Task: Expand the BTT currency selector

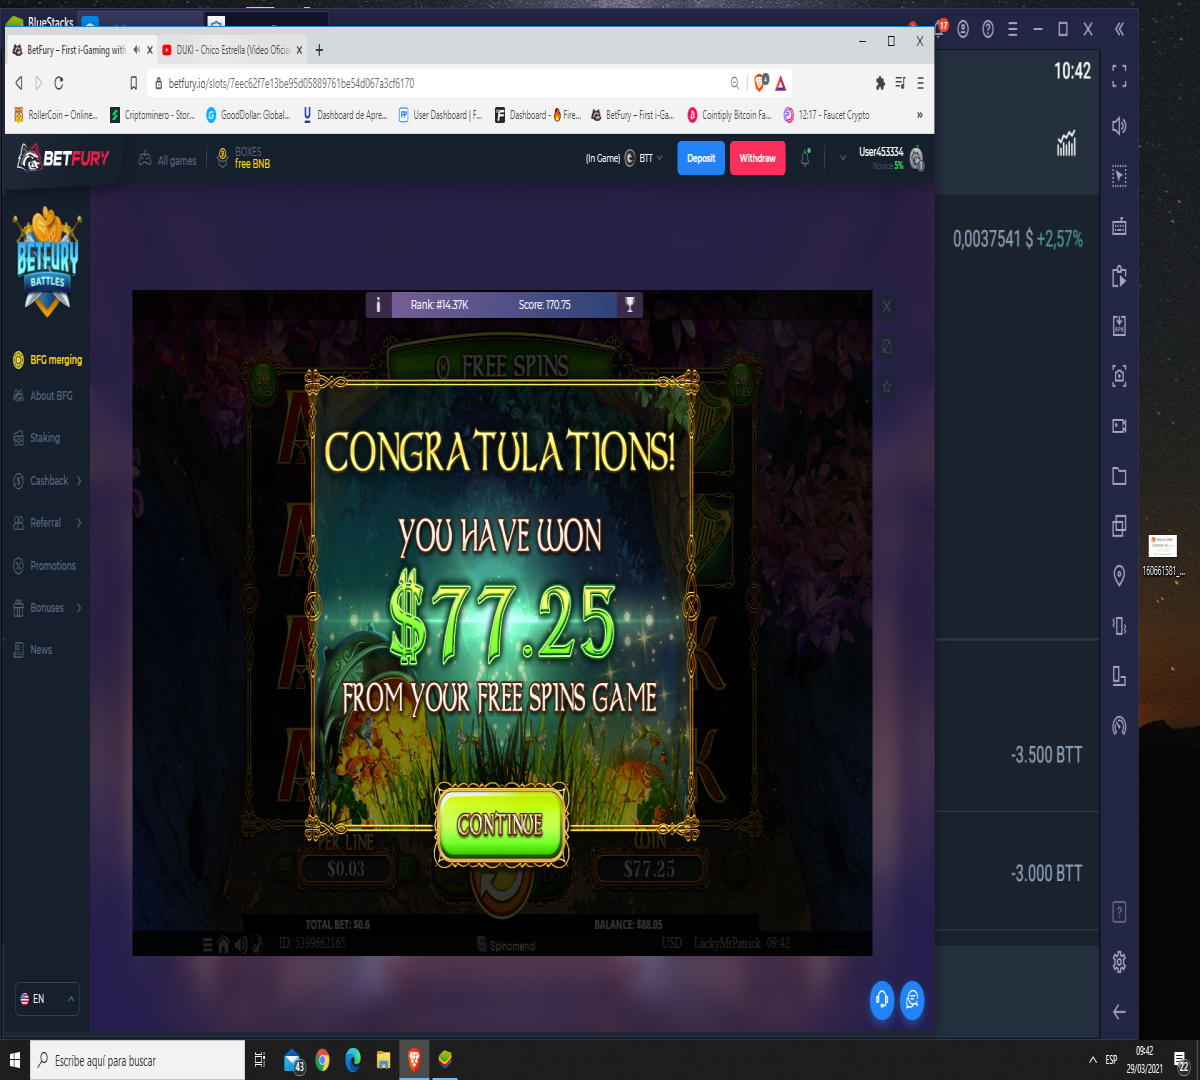Action: 644,158
